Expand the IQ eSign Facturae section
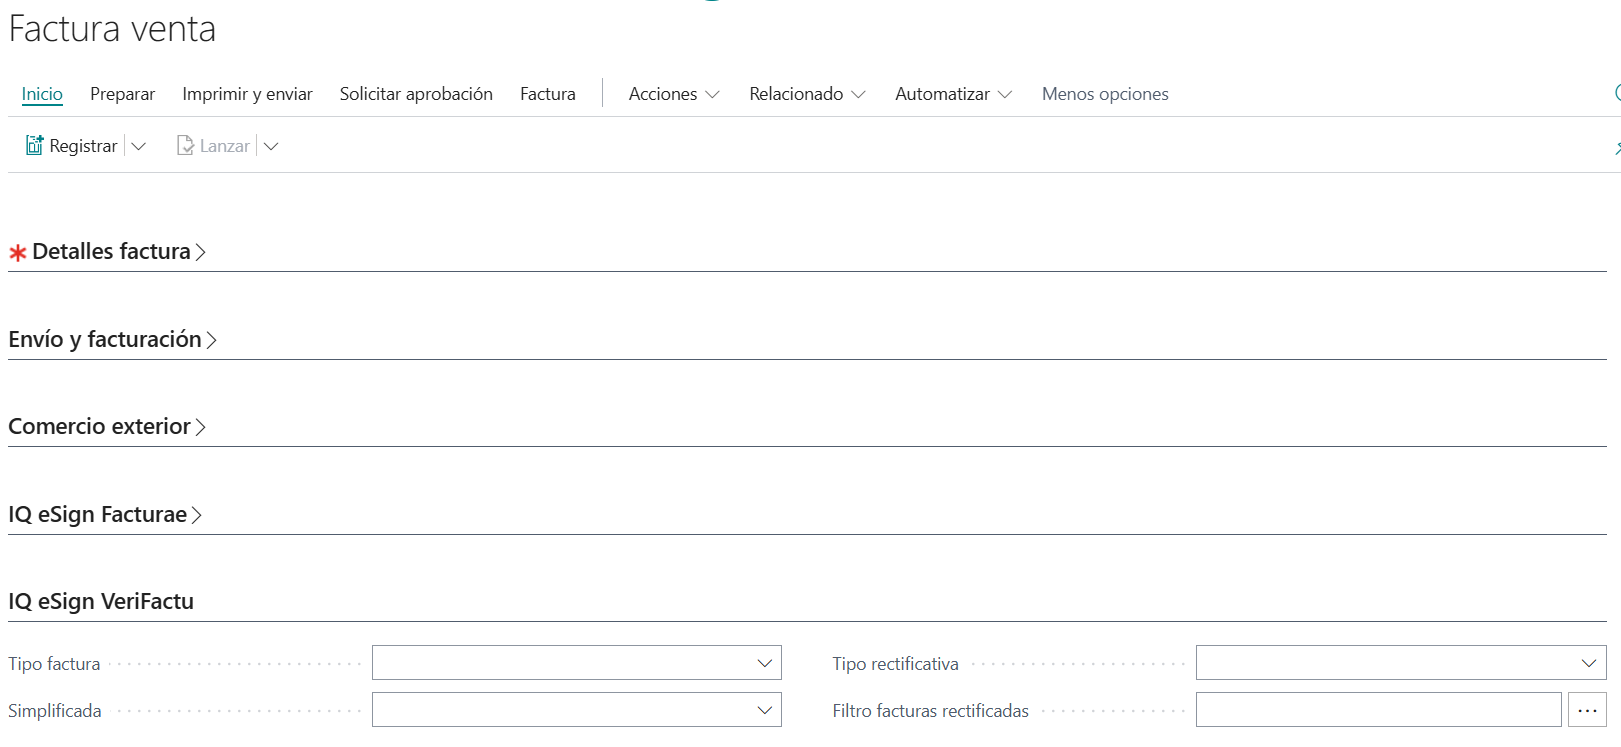Viewport: 1621px width, 747px height. tap(105, 514)
